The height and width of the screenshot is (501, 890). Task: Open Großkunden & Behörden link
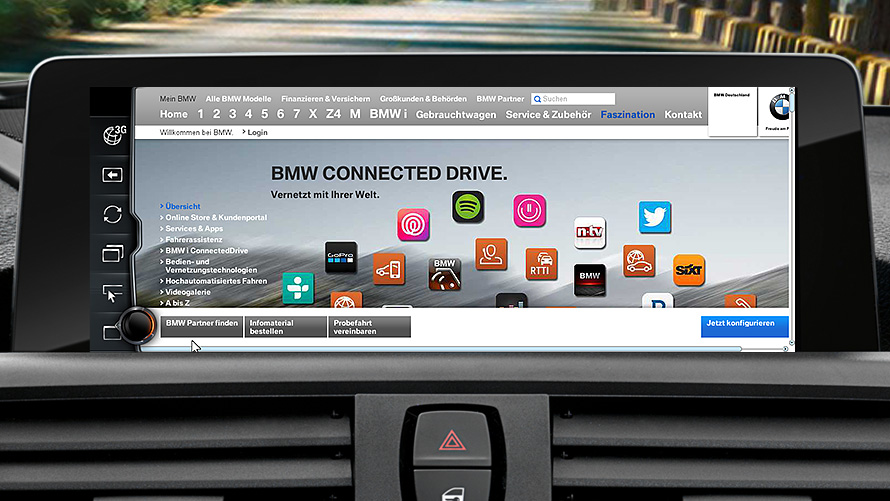point(423,99)
